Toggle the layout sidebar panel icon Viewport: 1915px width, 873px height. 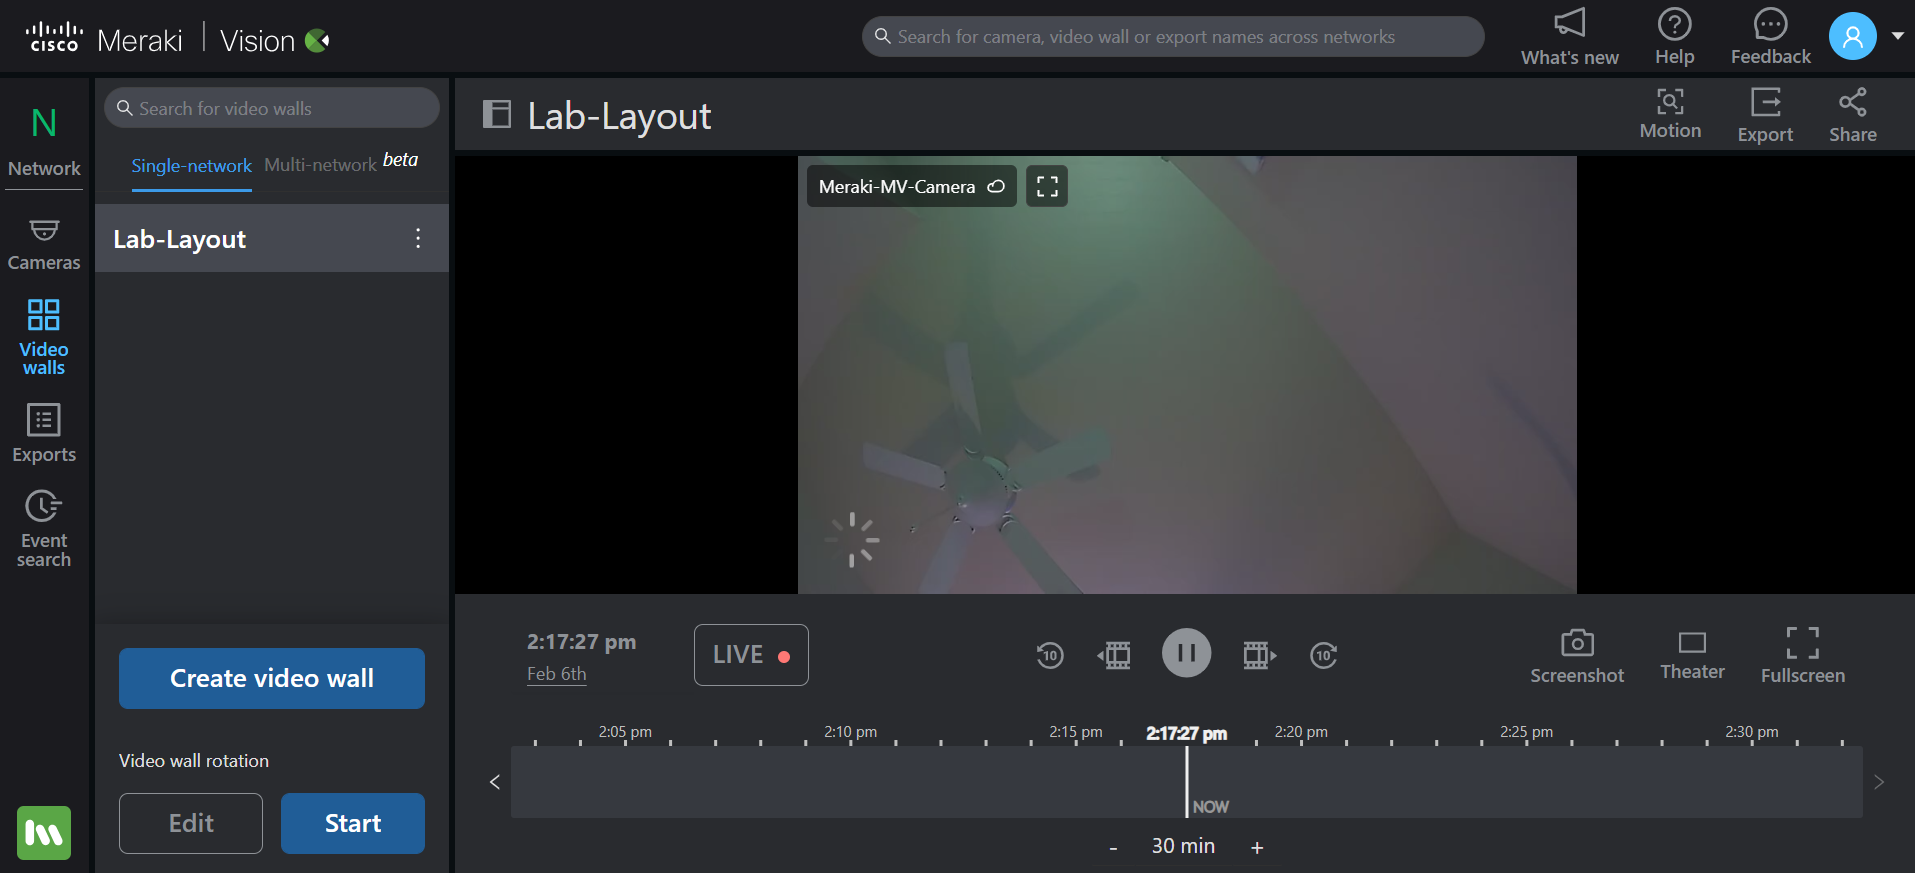click(x=497, y=114)
